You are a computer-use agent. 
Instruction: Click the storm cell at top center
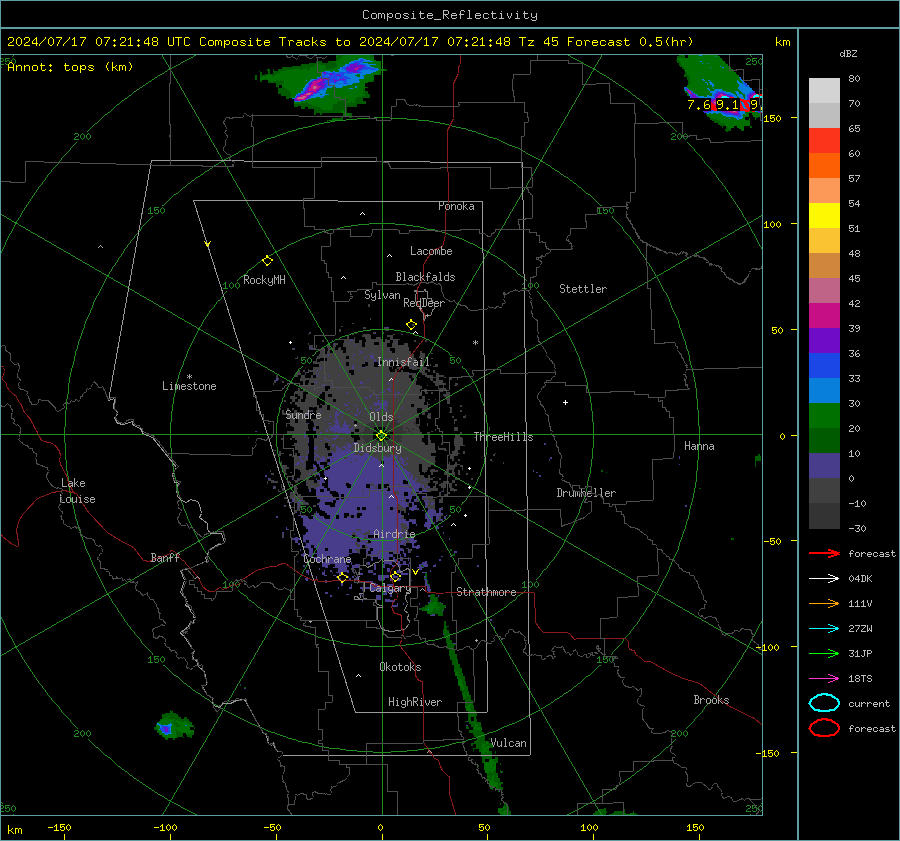[321, 83]
